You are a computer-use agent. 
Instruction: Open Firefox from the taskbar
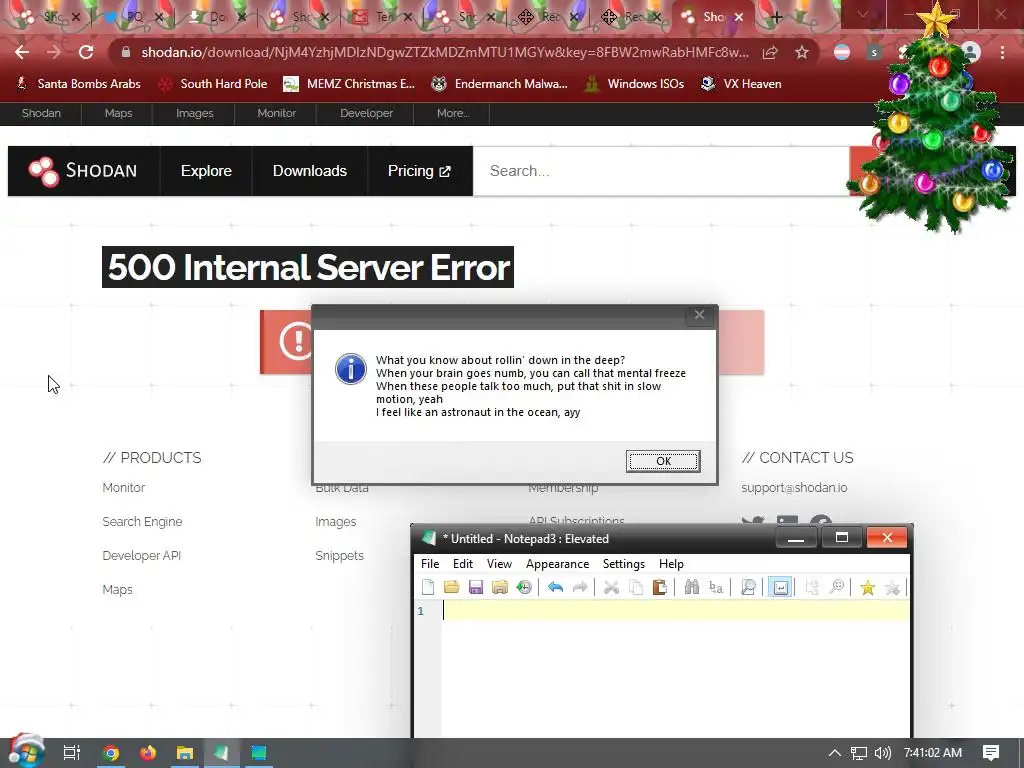click(x=148, y=753)
